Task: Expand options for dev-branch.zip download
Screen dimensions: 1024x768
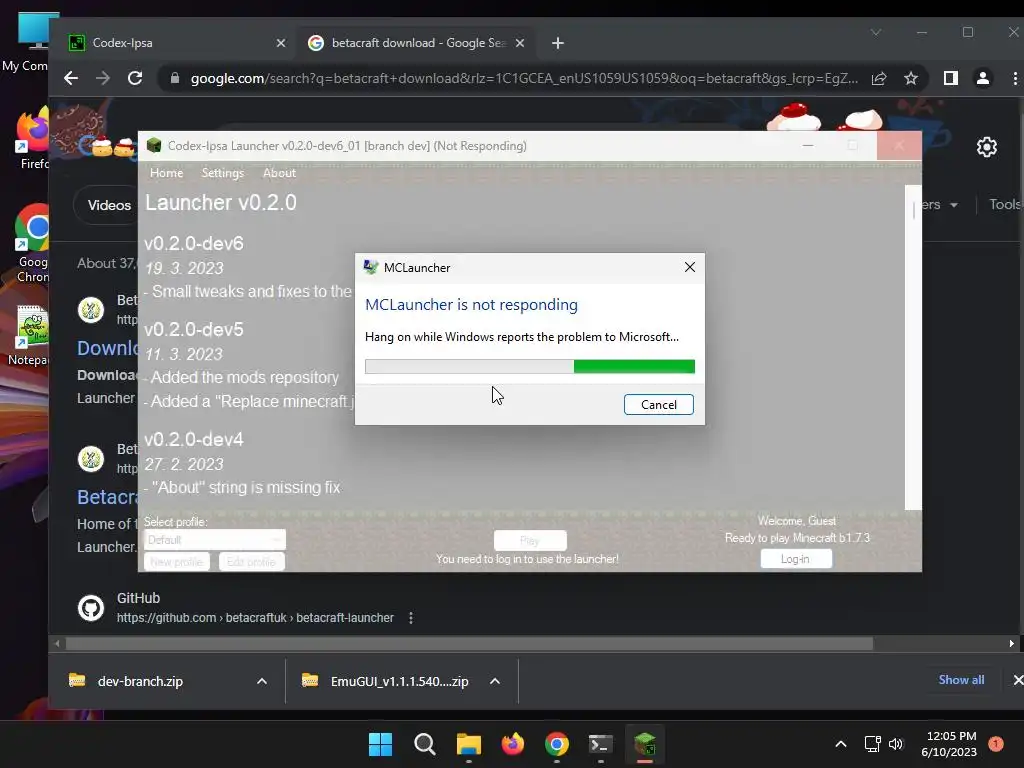Action: [262, 681]
